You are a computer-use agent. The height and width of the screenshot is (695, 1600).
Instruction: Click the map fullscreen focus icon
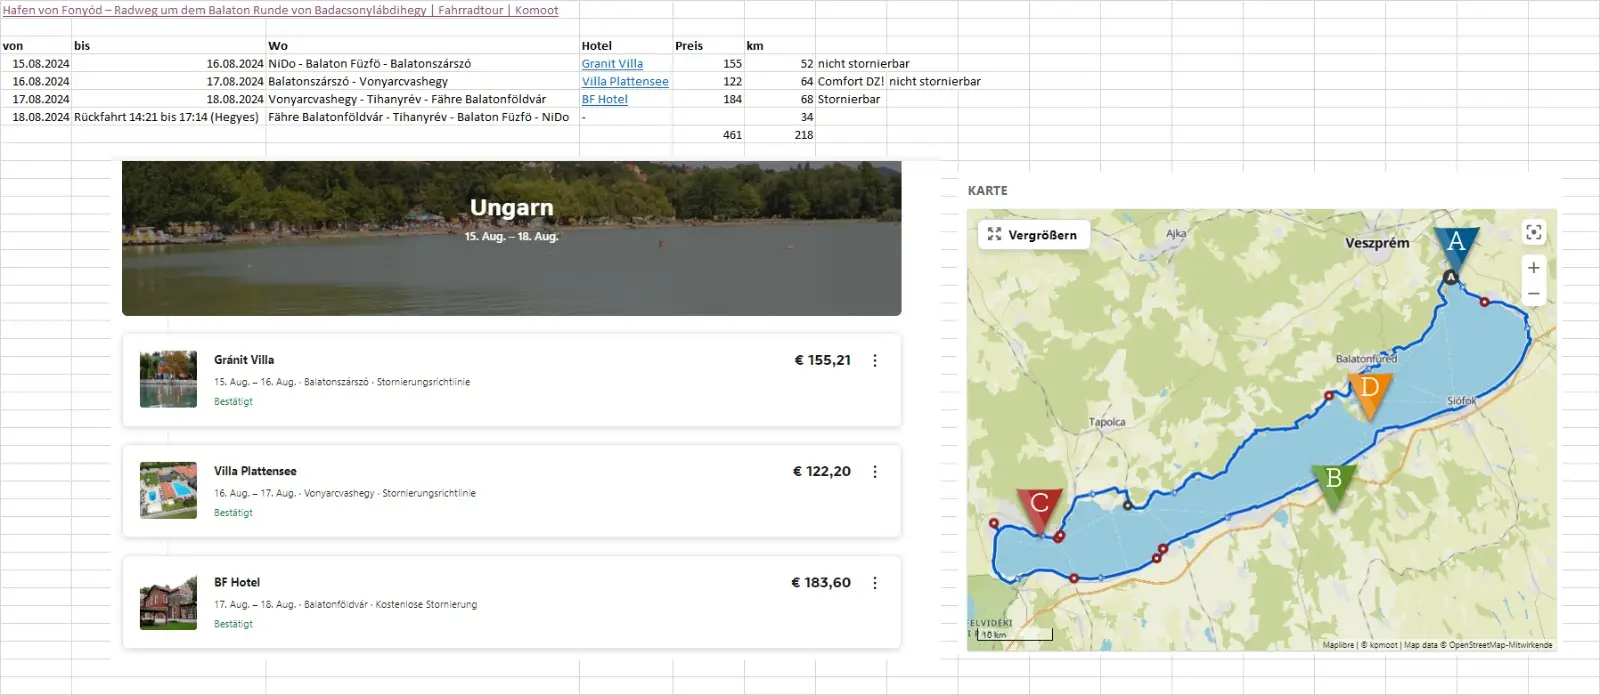pos(1533,233)
